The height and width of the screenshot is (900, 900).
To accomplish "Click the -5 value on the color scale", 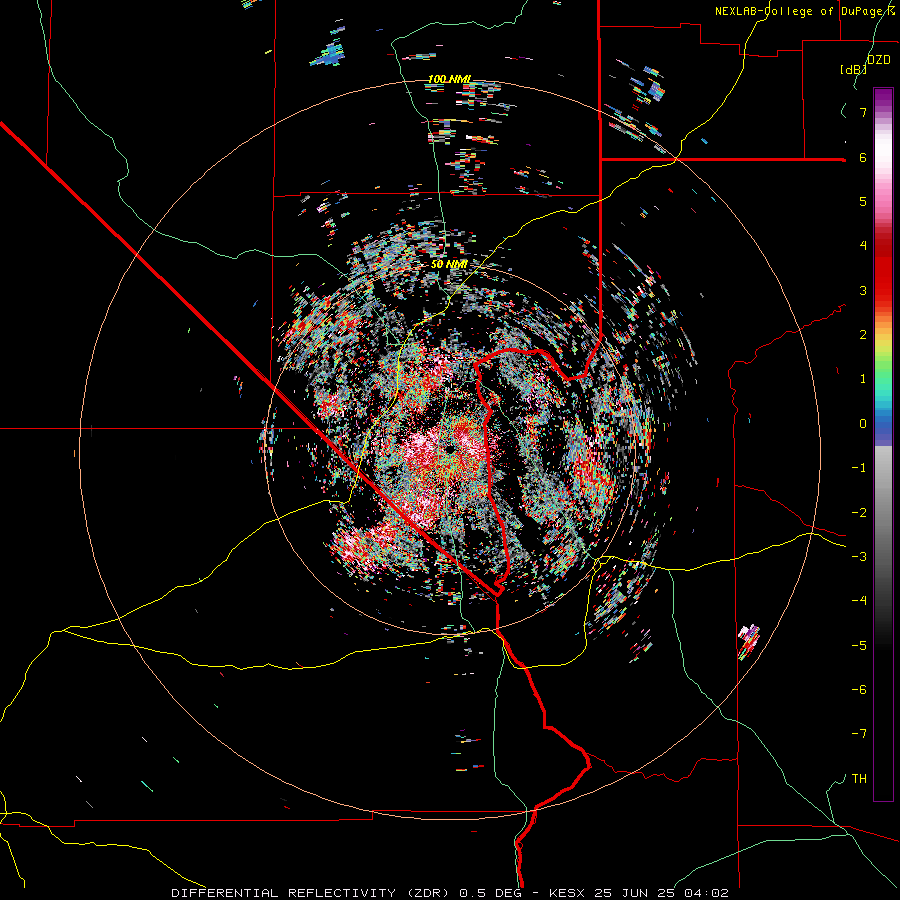I will point(859,646).
